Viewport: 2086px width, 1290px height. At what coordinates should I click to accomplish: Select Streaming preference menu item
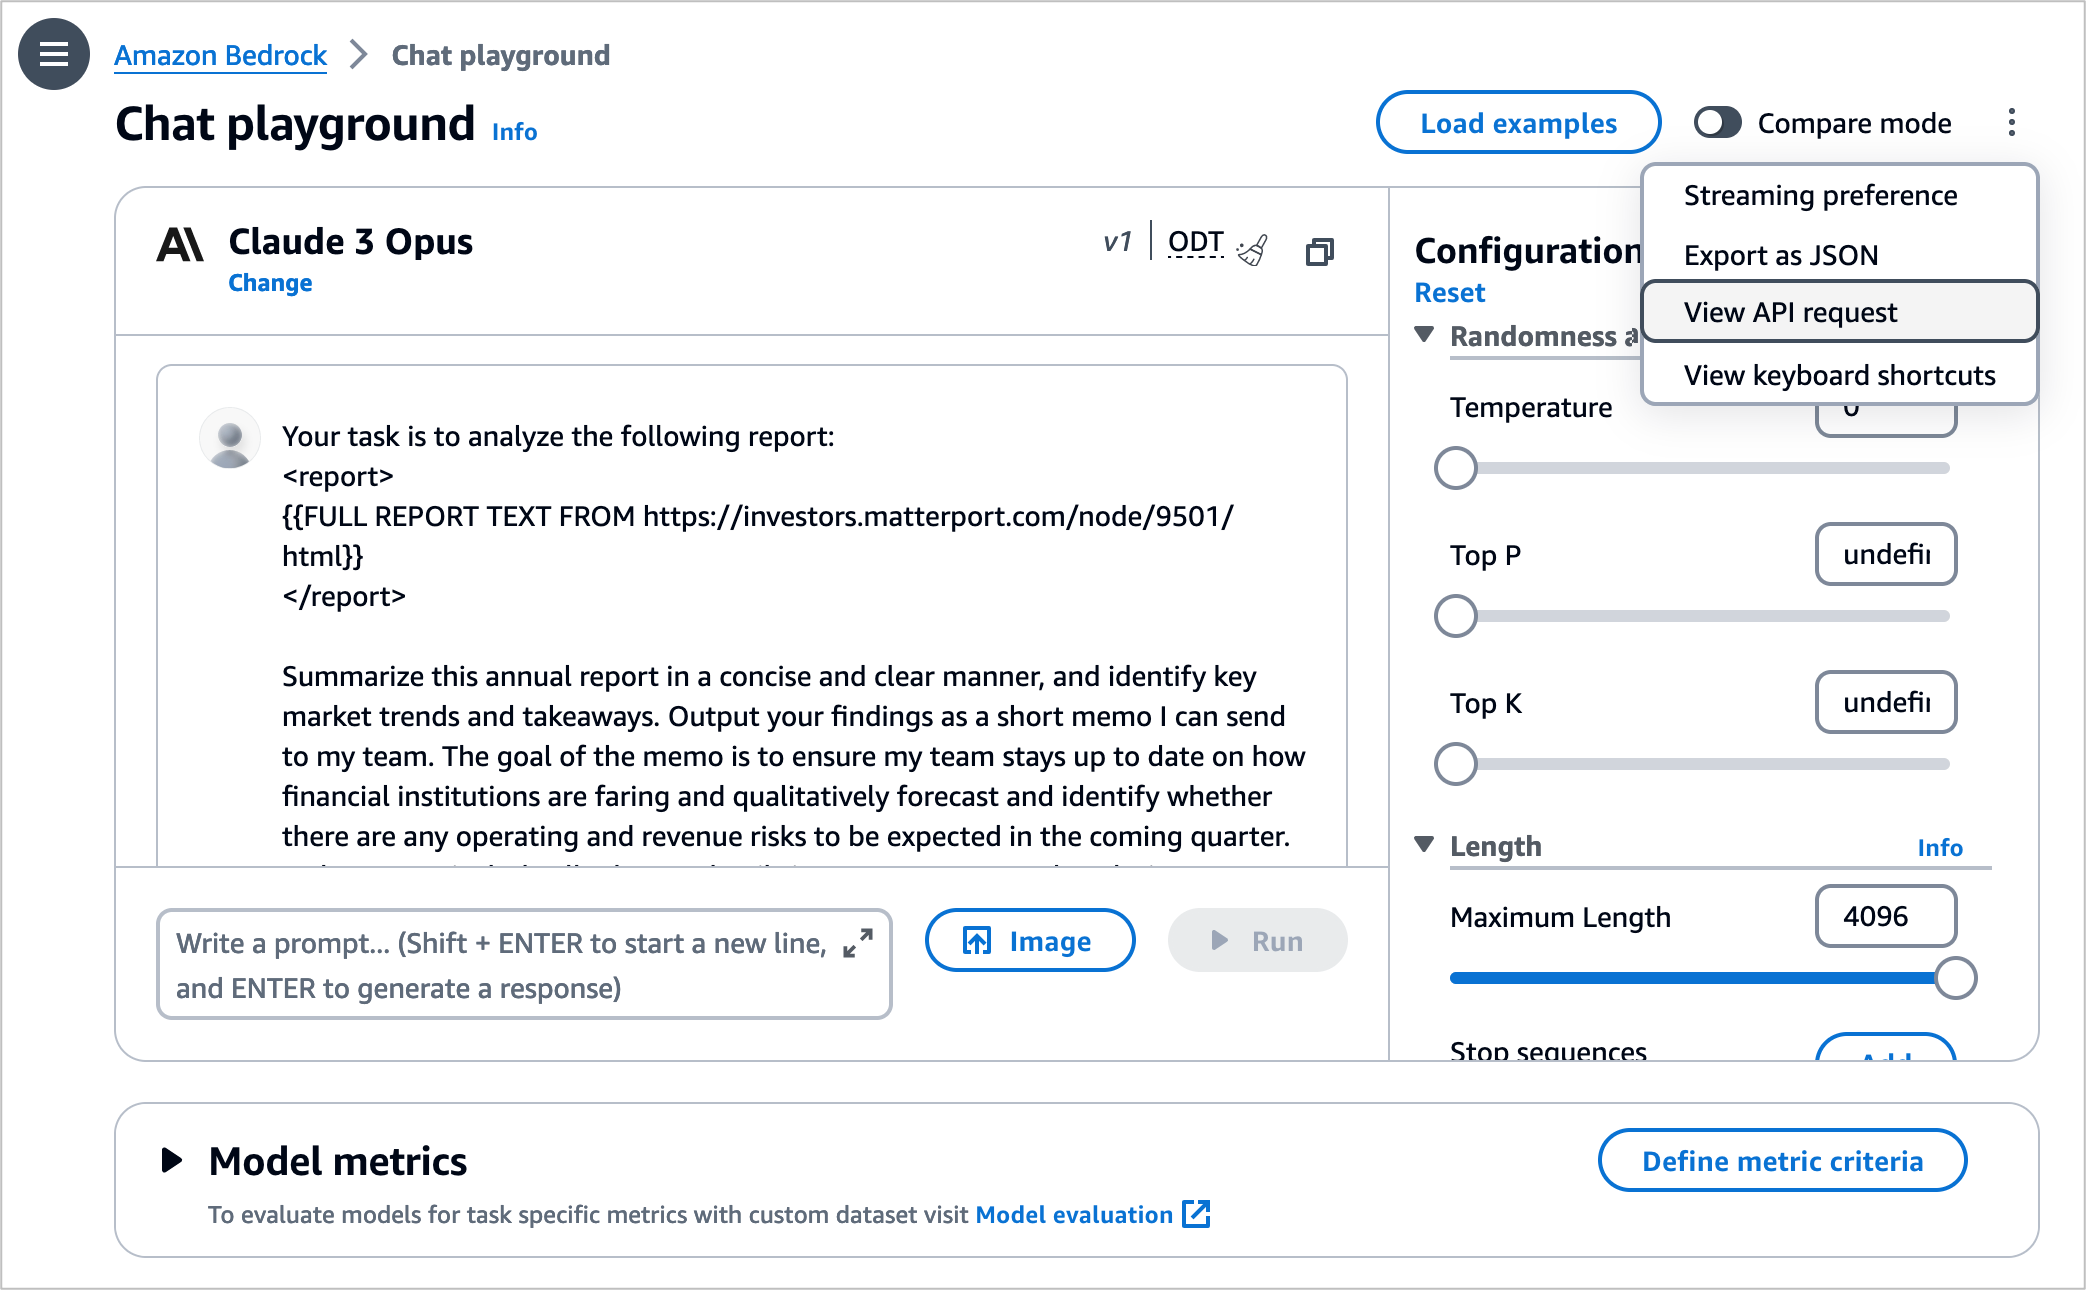coord(1820,195)
